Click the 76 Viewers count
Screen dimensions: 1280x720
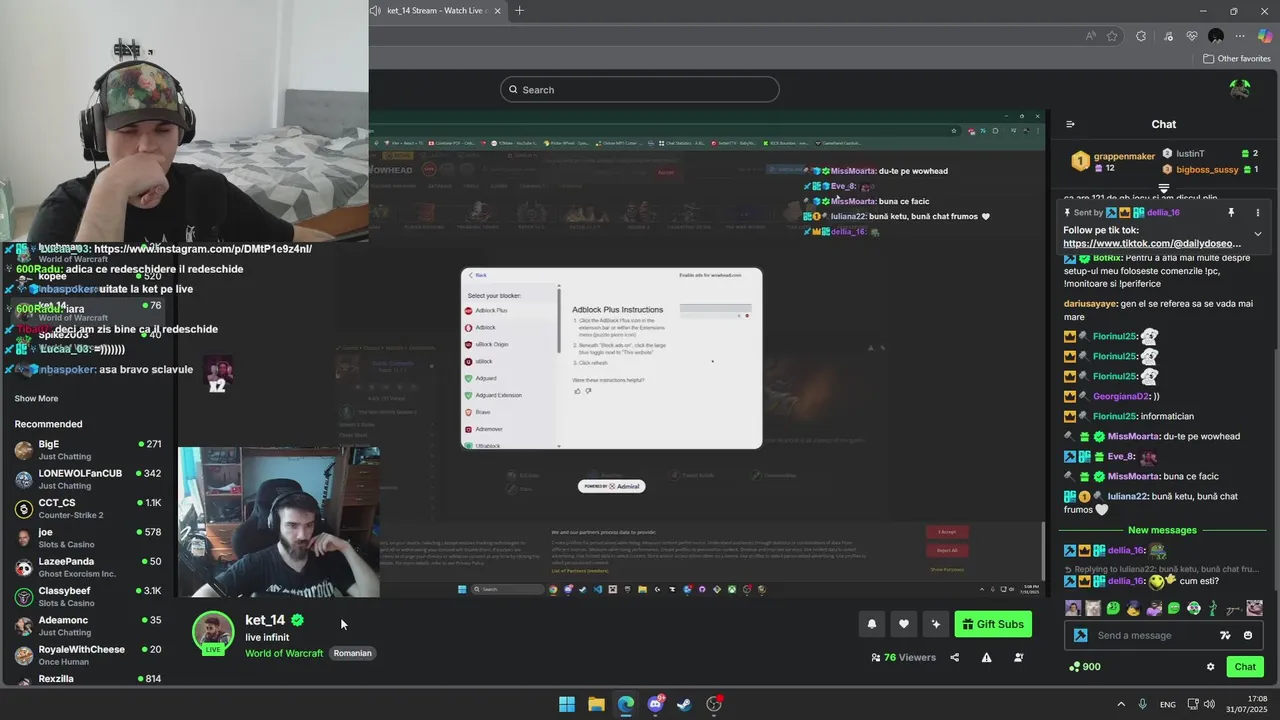point(903,657)
